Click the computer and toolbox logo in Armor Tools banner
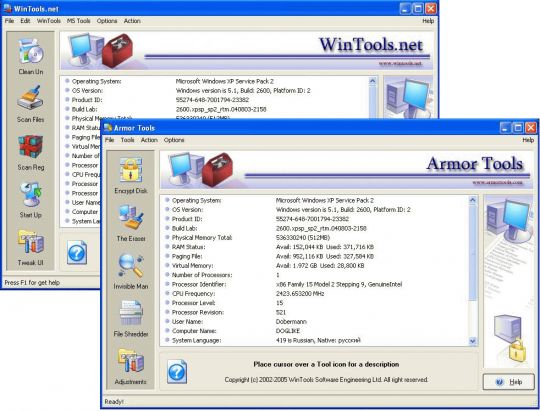Viewport: 540px width, 411px height. pos(201,169)
